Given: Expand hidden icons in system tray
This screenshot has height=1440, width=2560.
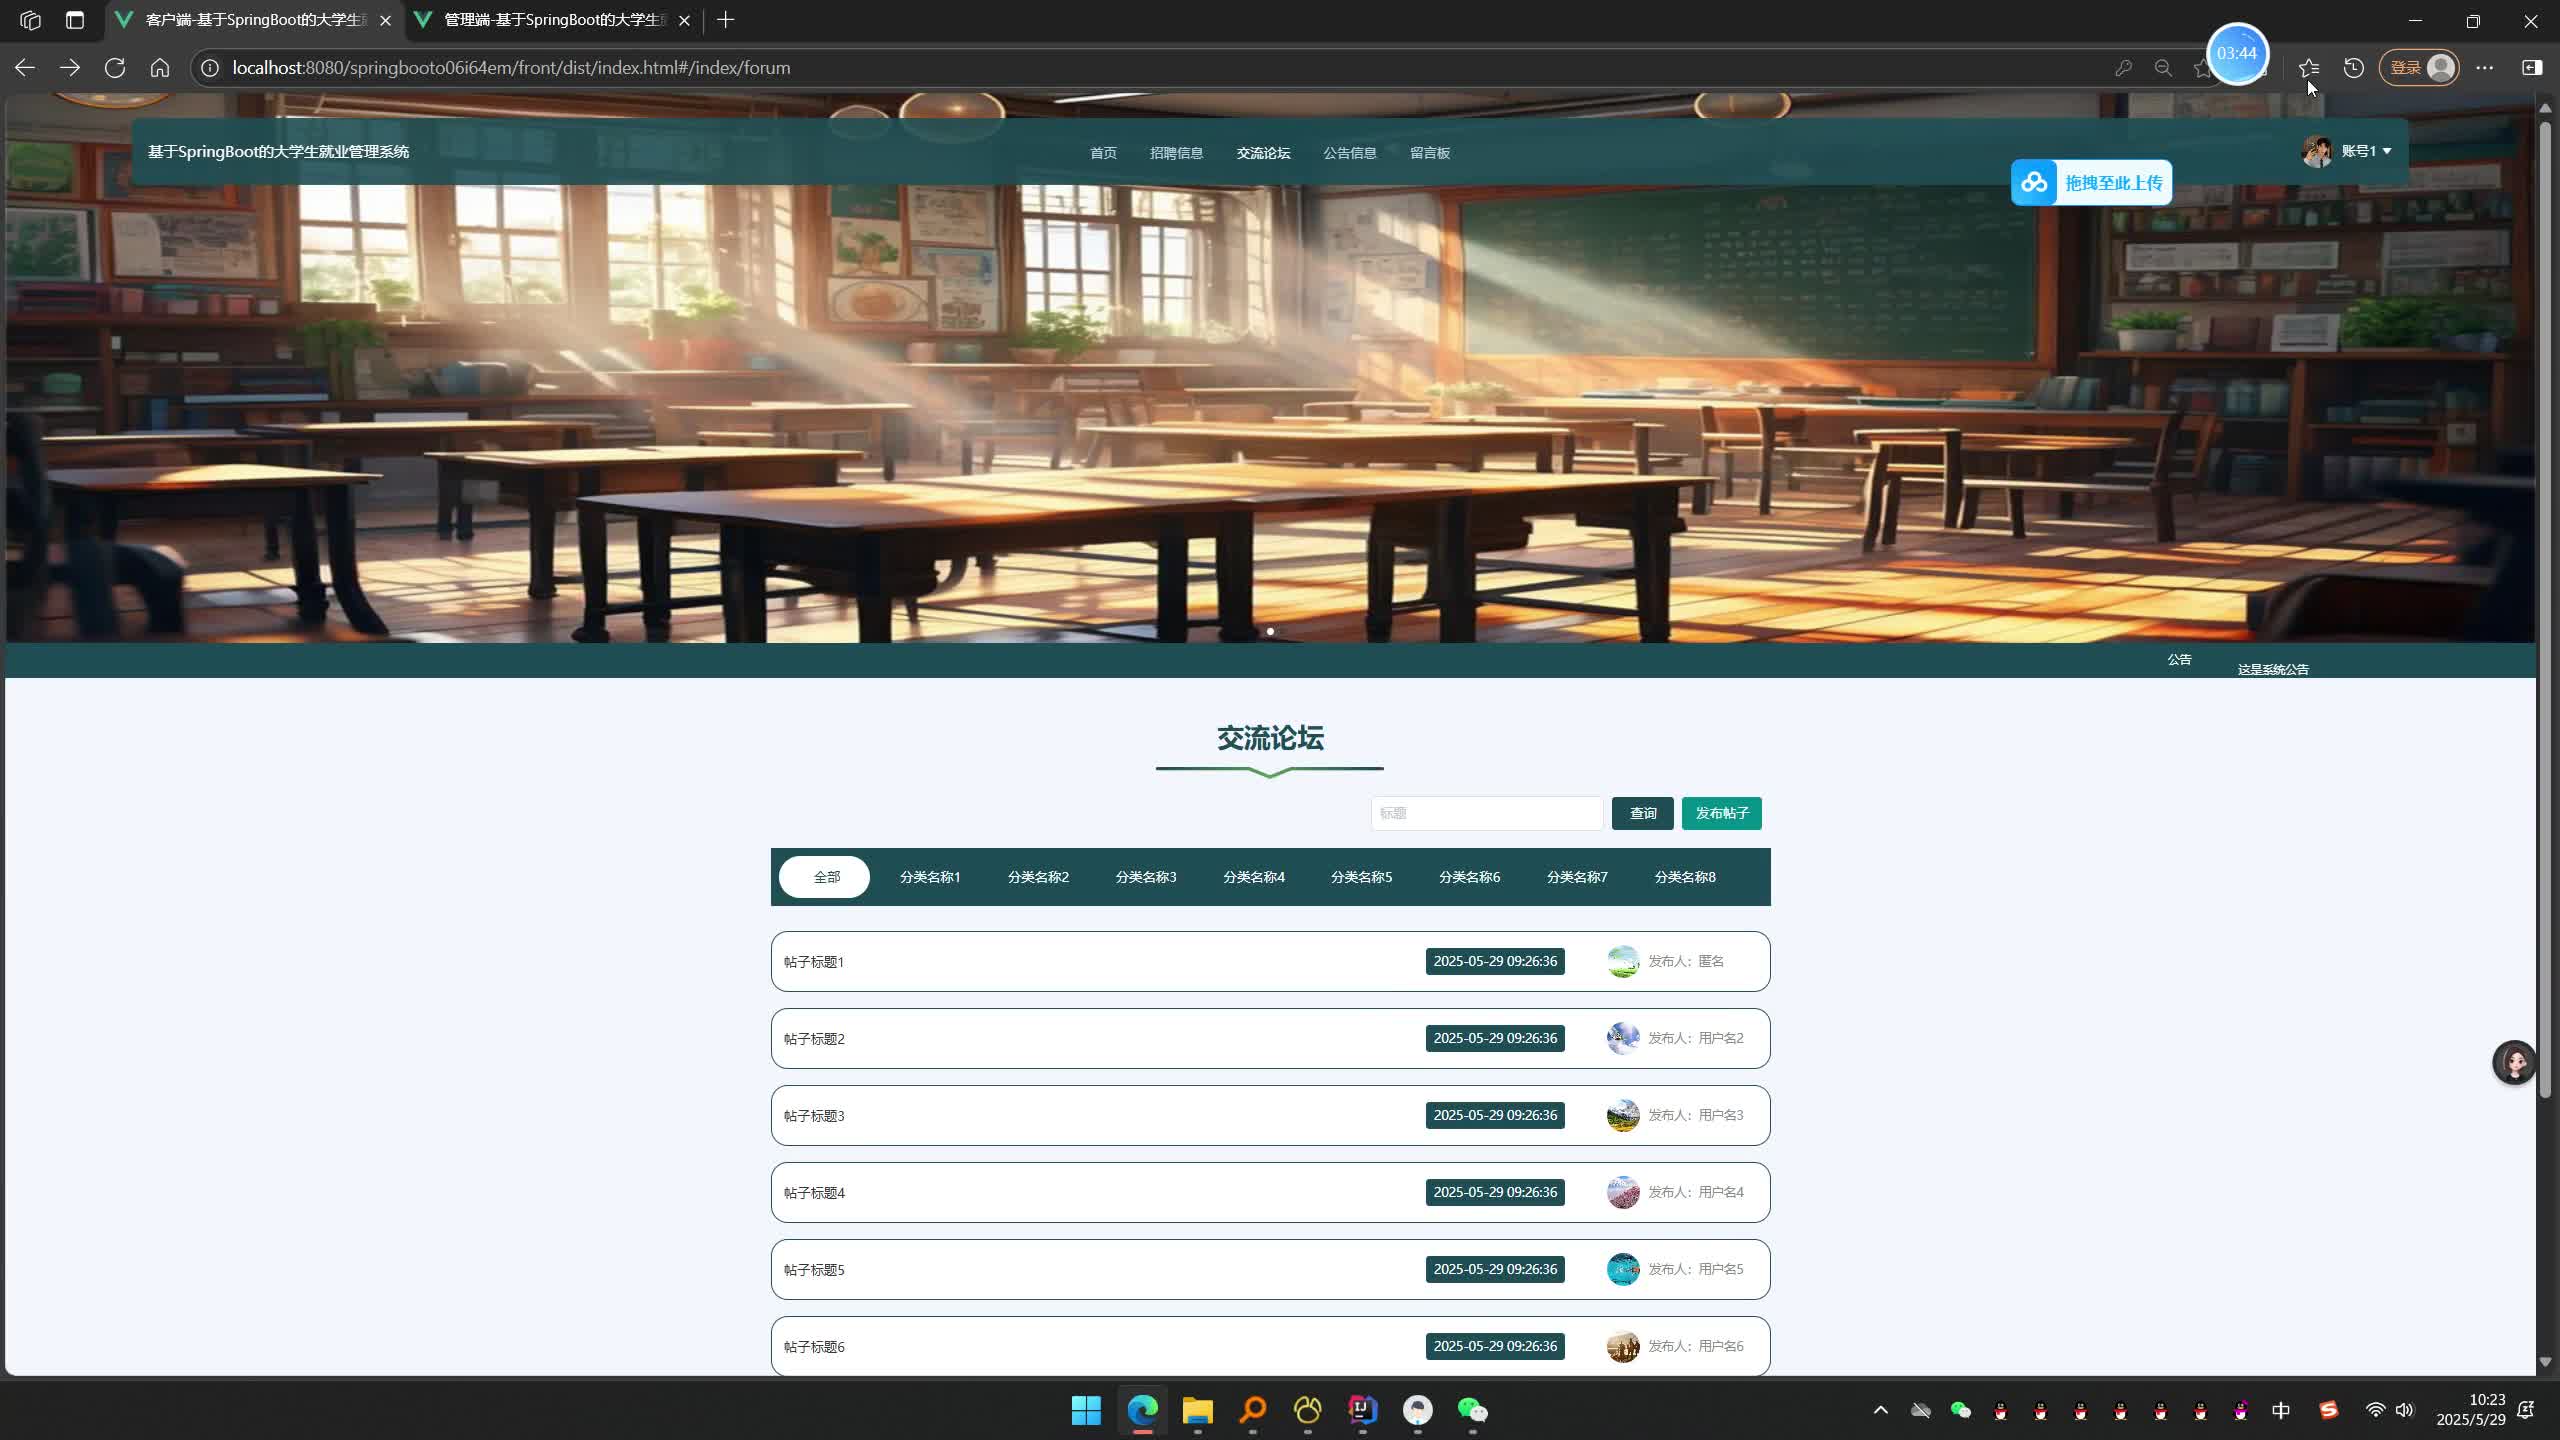Looking at the screenshot, I should 1878,1410.
